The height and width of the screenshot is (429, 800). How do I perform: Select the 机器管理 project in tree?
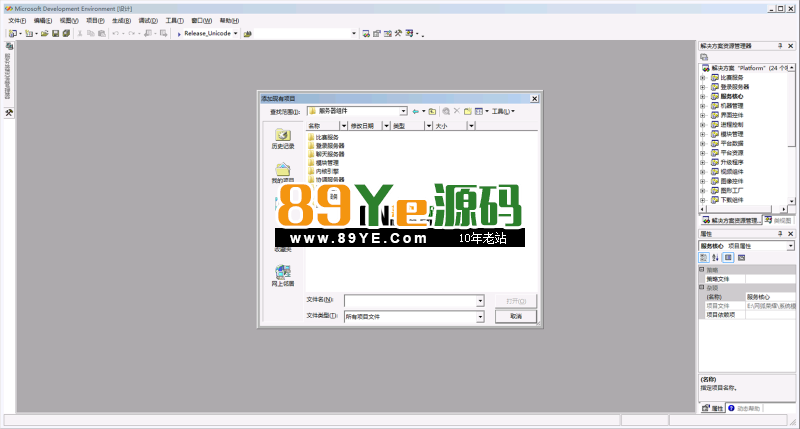pos(728,106)
